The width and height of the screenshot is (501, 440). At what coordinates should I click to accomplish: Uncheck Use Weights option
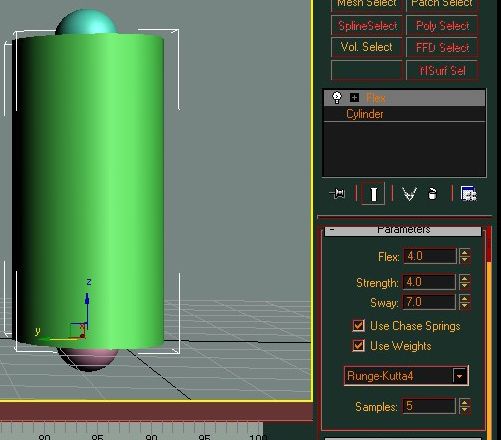point(358,346)
